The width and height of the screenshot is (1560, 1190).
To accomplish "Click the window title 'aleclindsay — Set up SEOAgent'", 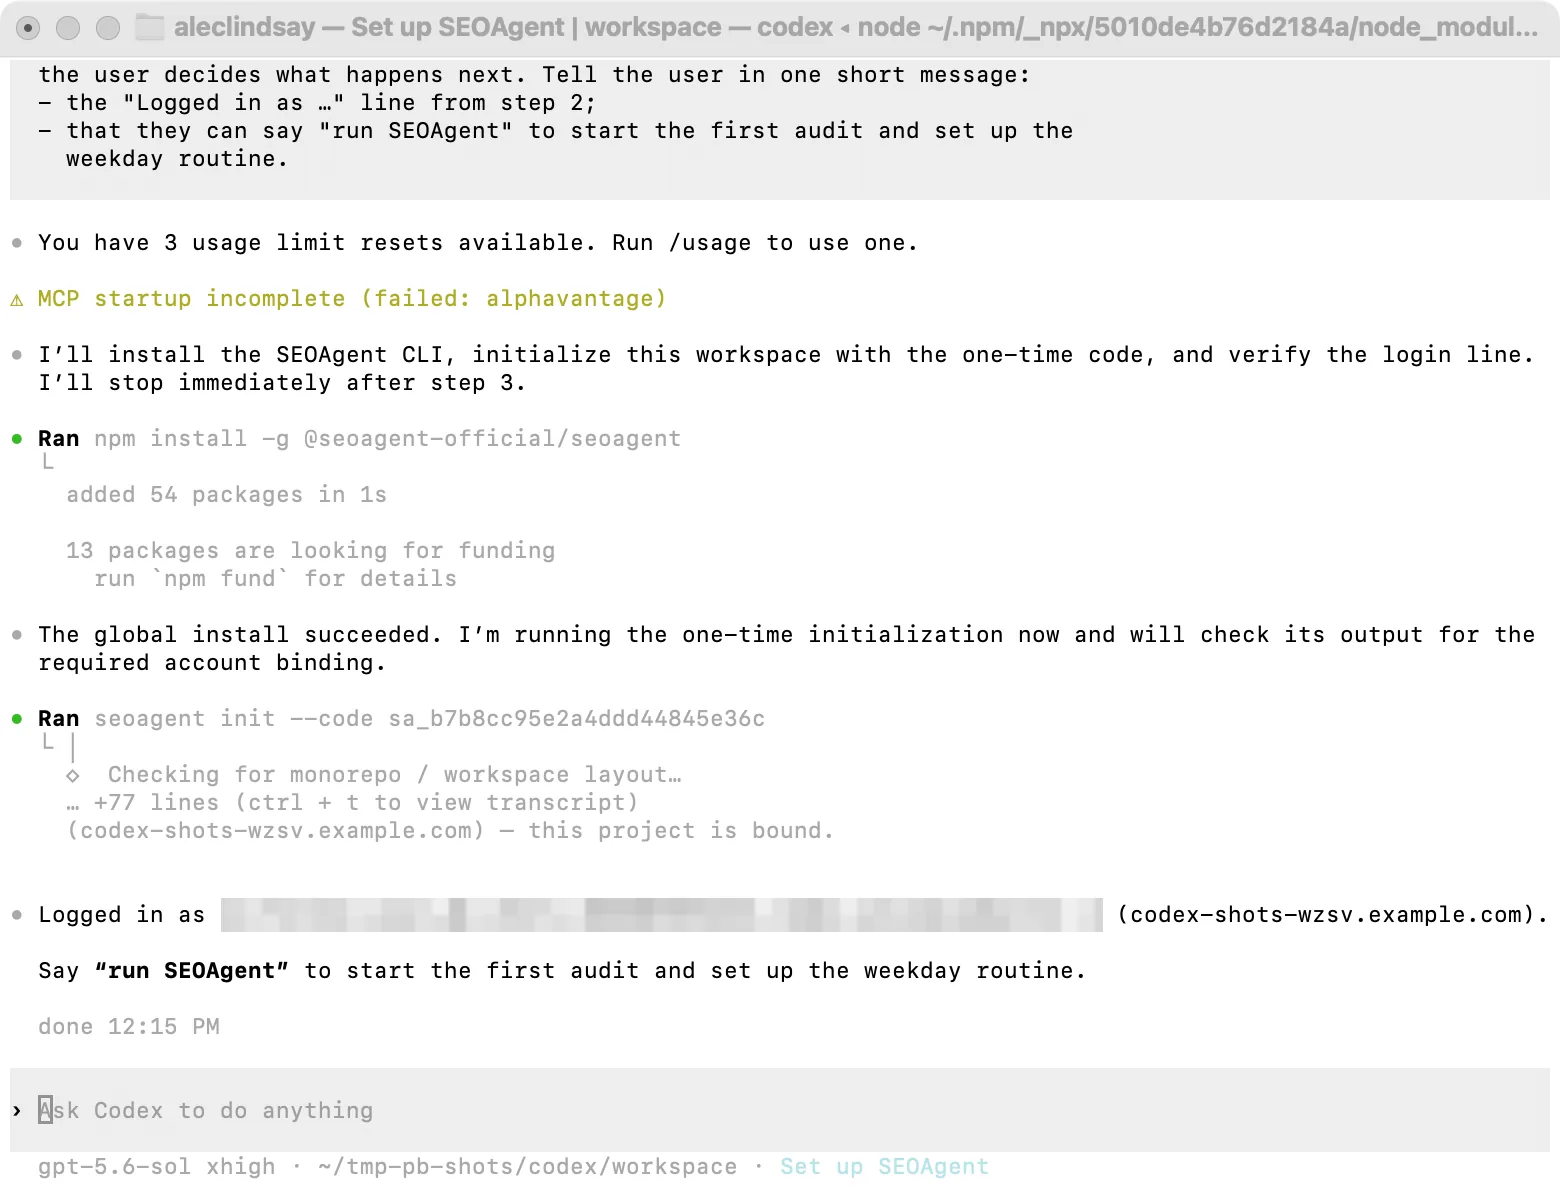I will pyautogui.click(x=369, y=27).
